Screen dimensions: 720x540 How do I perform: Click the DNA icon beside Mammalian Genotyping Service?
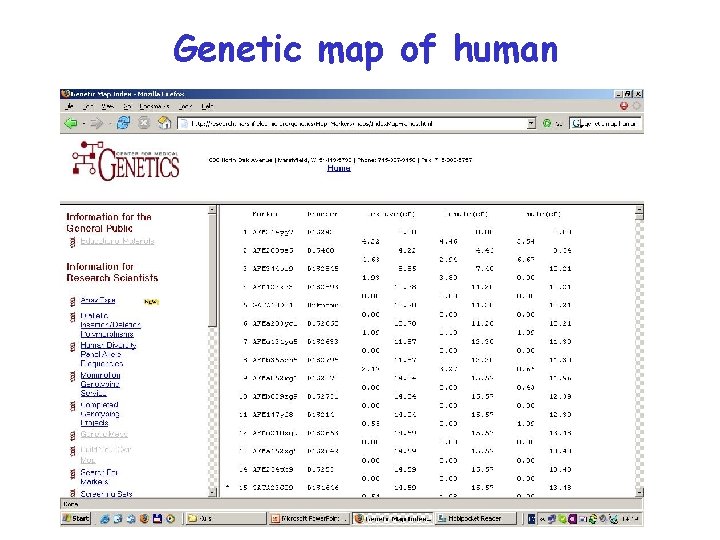pyautogui.click(x=72, y=377)
